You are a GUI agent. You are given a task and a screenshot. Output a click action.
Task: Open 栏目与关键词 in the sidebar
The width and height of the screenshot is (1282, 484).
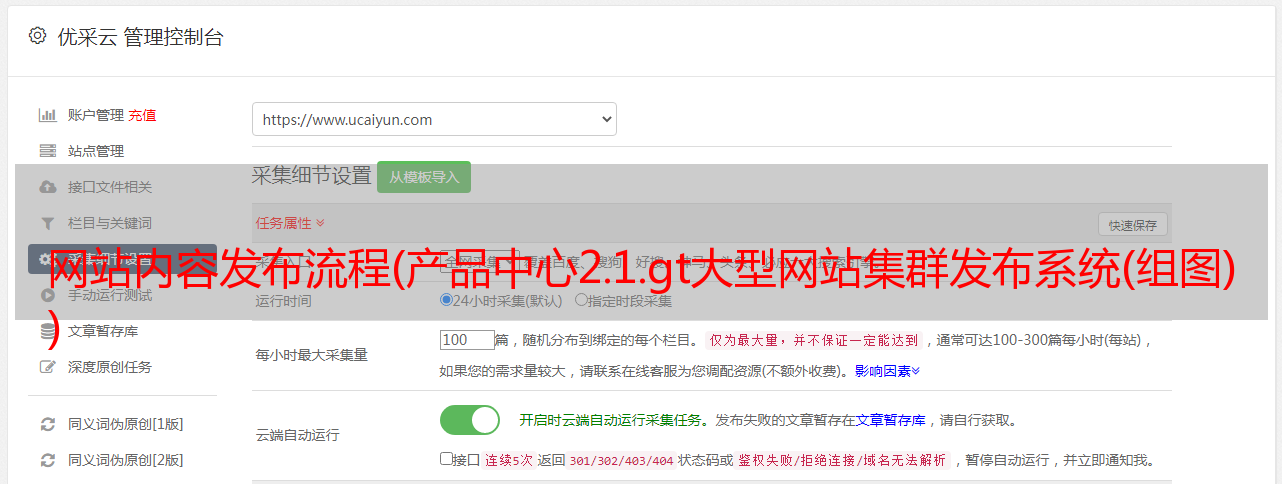[110, 223]
